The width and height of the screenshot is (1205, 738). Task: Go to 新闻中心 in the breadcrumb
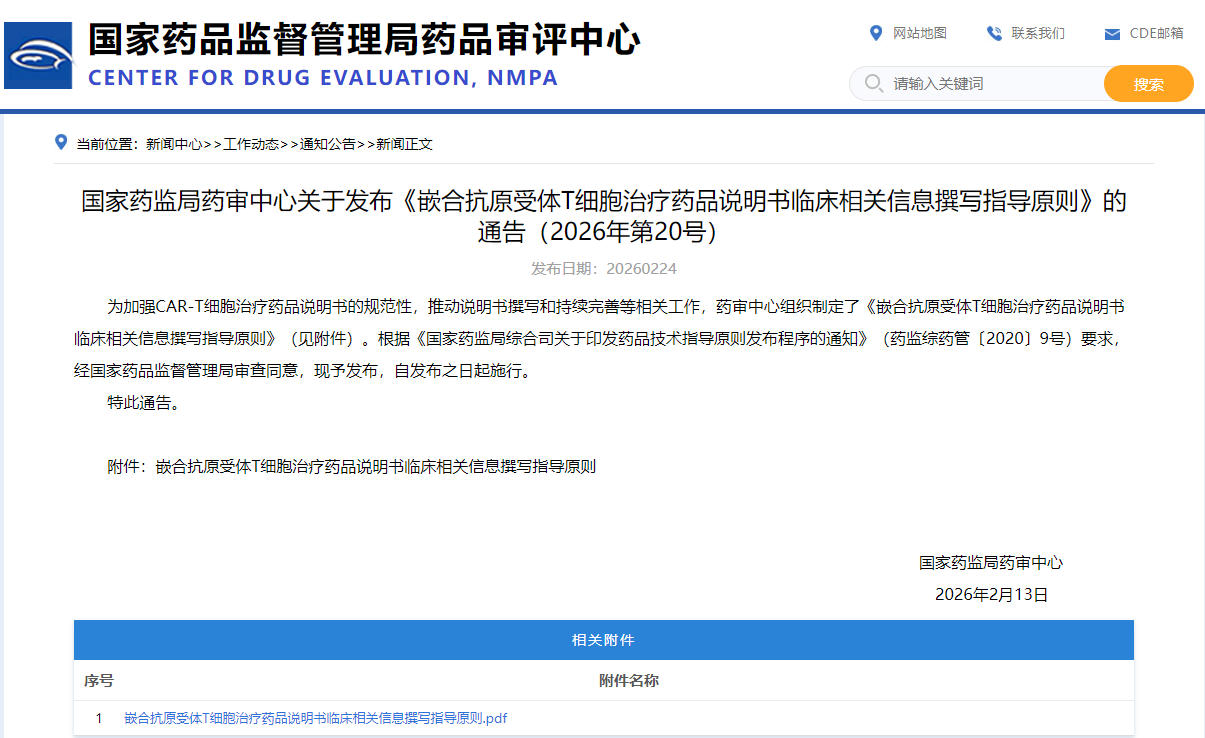[x=174, y=144]
